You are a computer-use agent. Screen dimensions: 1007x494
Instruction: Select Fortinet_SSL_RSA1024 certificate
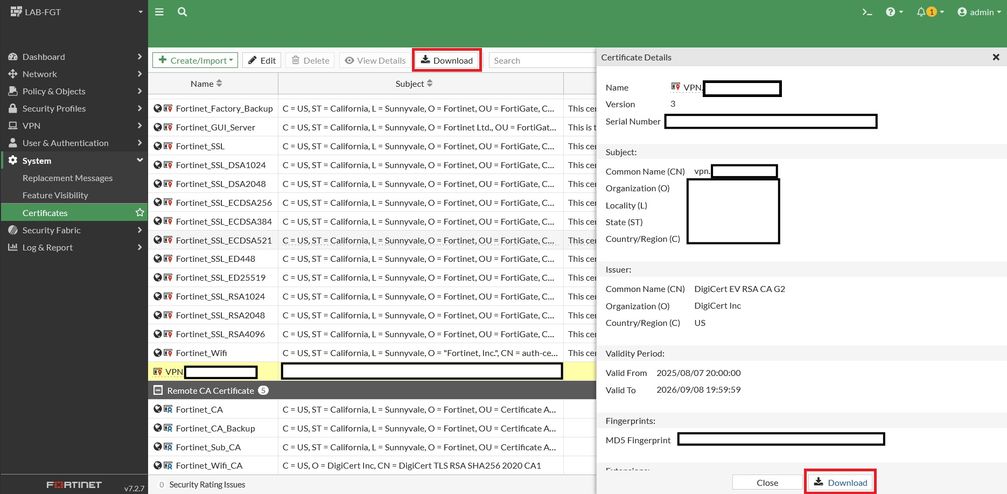click(x=372, y=297)
